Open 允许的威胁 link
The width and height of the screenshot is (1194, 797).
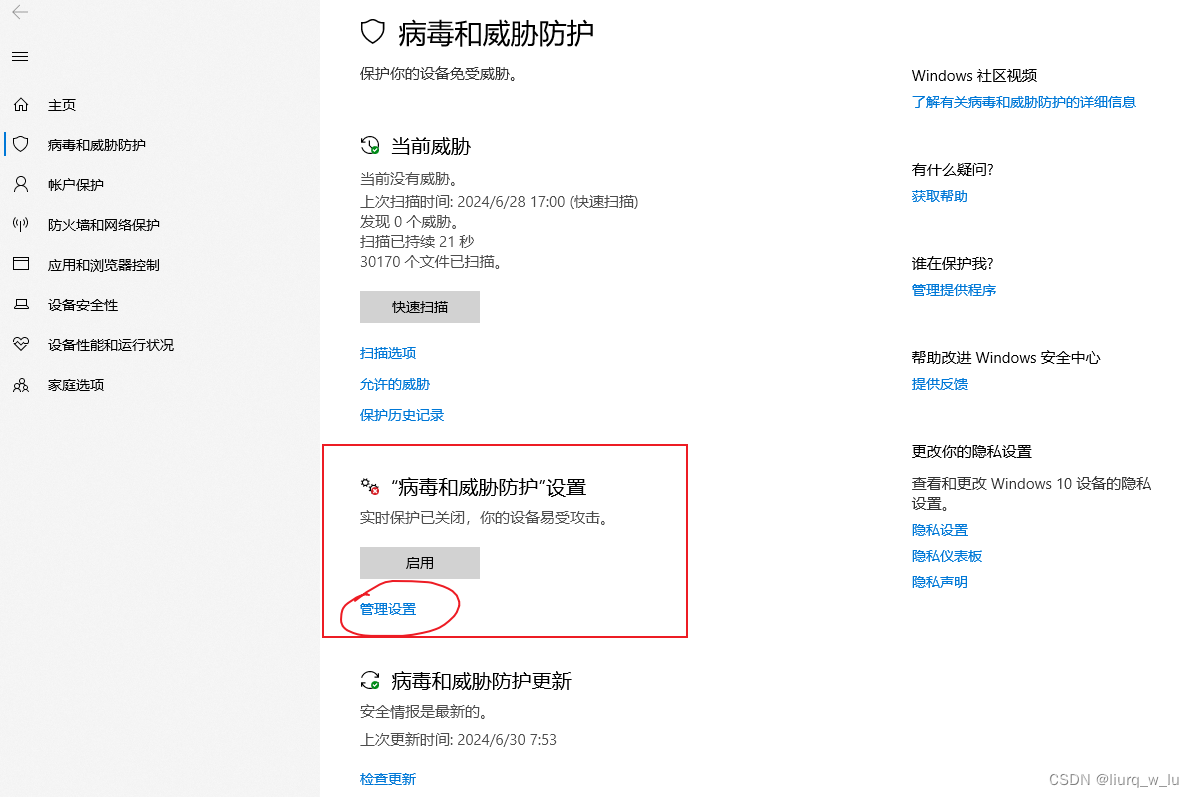(x=394, y=384)
